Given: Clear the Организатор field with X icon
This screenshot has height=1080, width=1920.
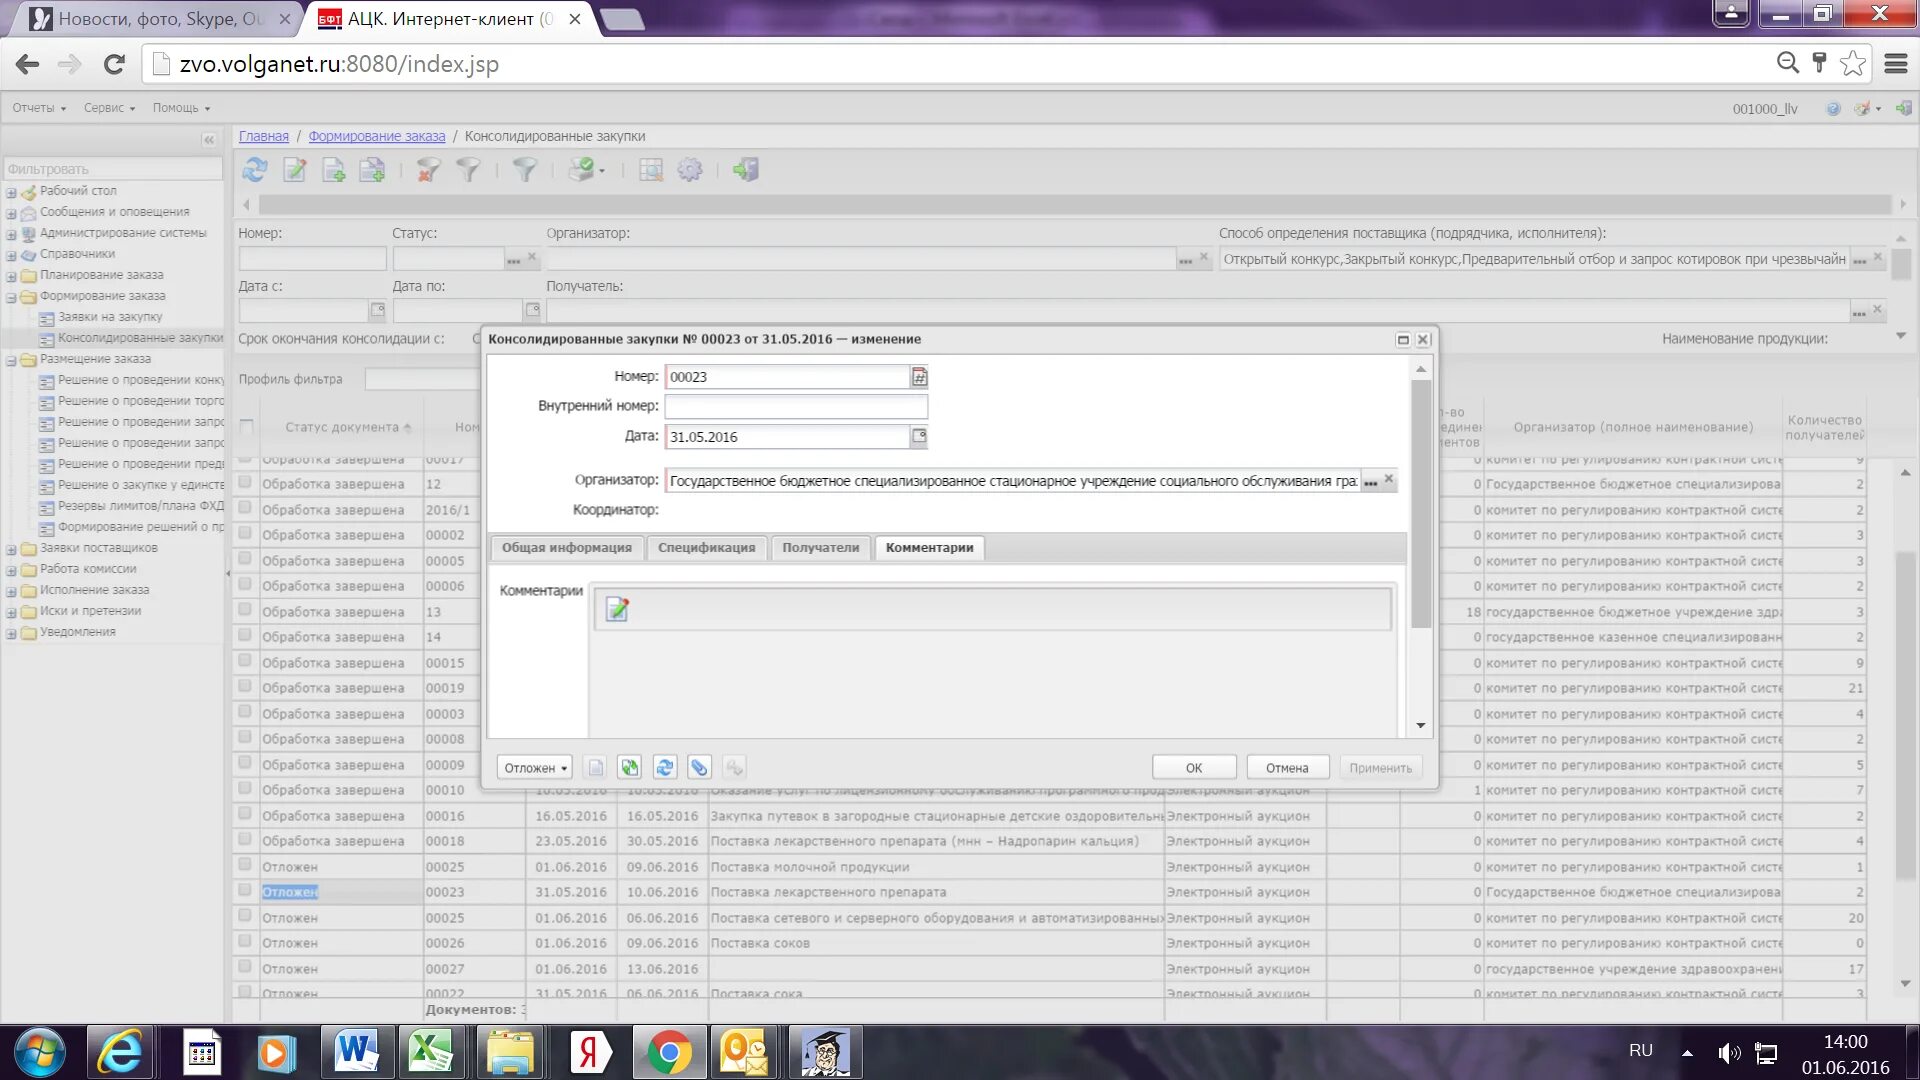Looking at the screenshot, I should click(1388, 480).
